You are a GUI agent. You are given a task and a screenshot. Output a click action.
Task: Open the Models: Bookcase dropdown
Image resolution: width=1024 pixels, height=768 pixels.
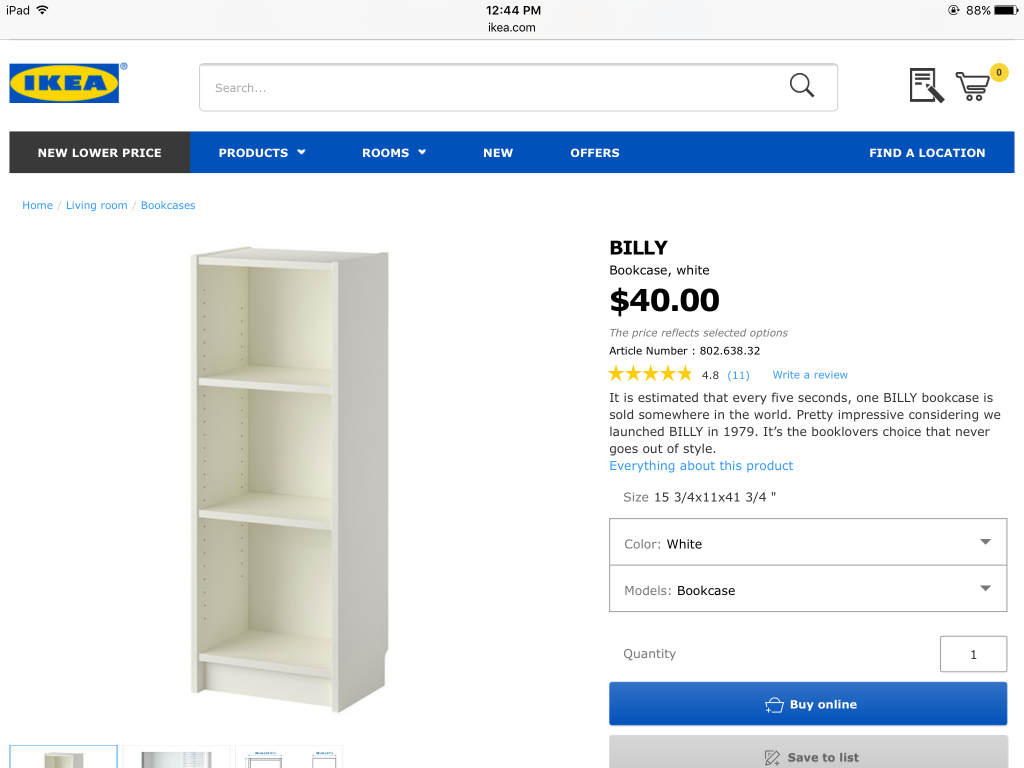tap(808, 589)
